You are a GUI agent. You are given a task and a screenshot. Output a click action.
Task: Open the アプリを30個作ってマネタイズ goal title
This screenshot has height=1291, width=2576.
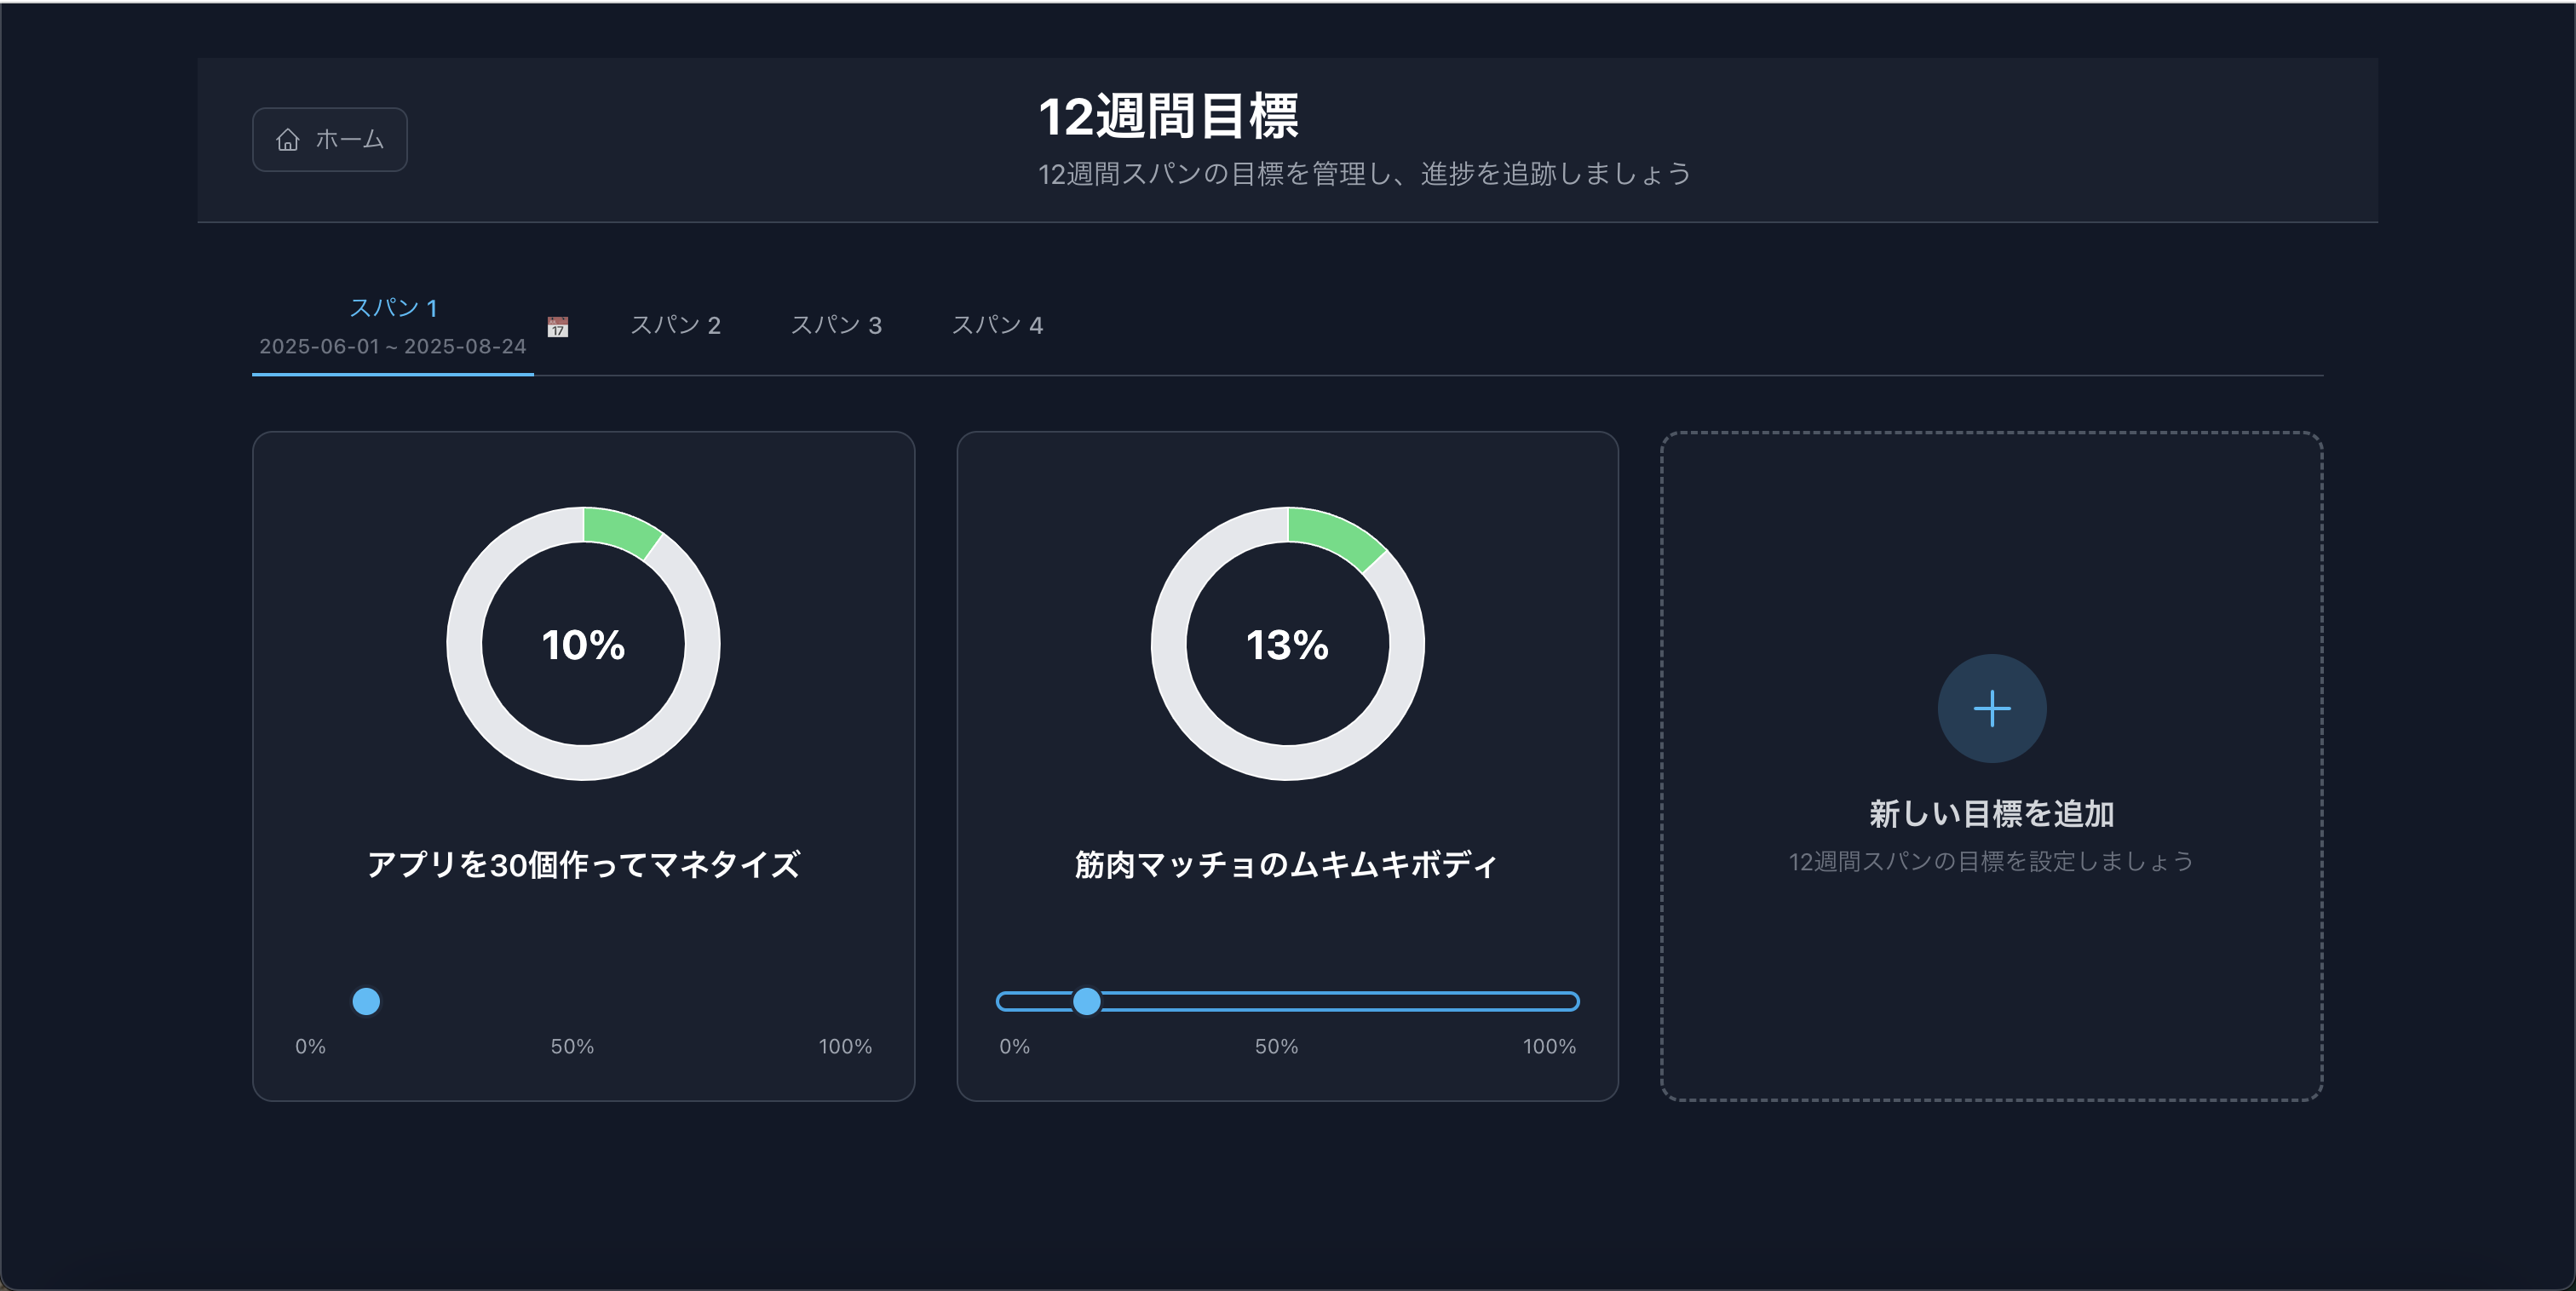(583, 864)
